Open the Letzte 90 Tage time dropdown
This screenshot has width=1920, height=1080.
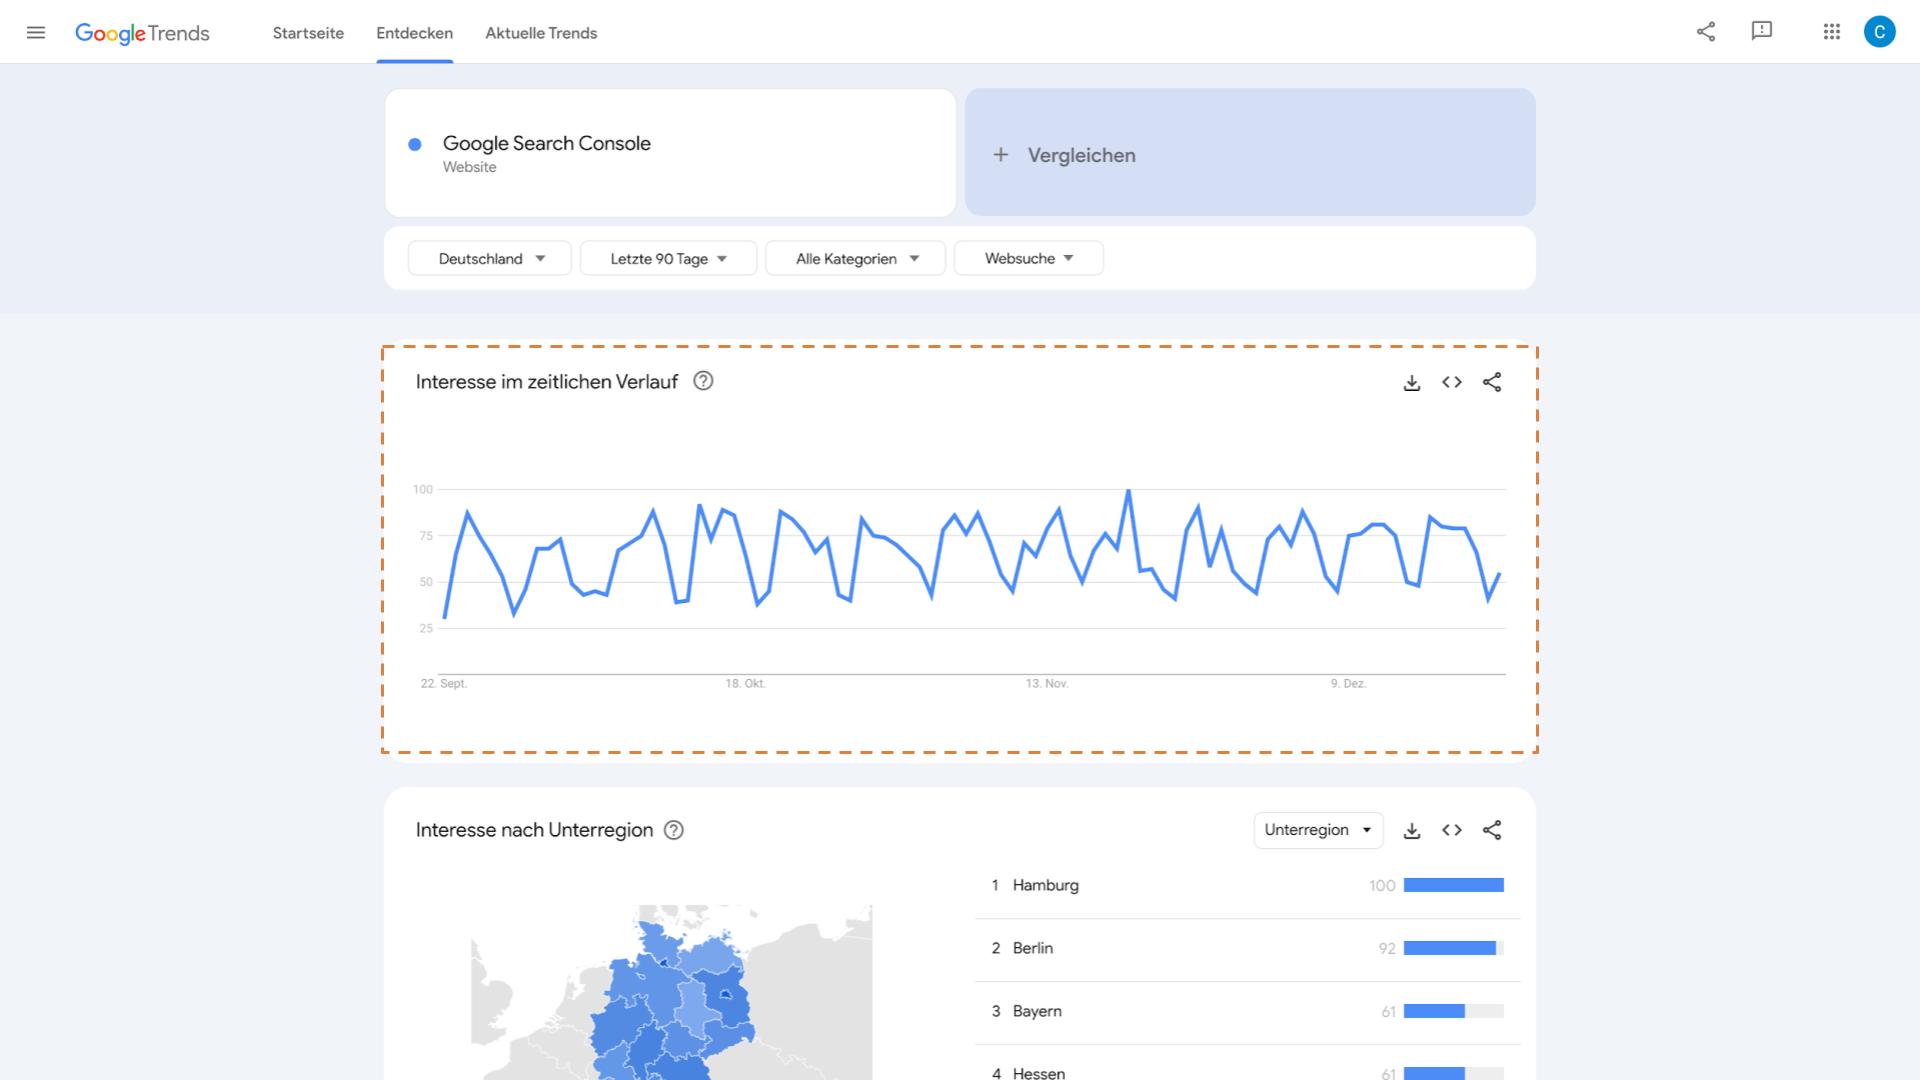click(x=668, y=258)
